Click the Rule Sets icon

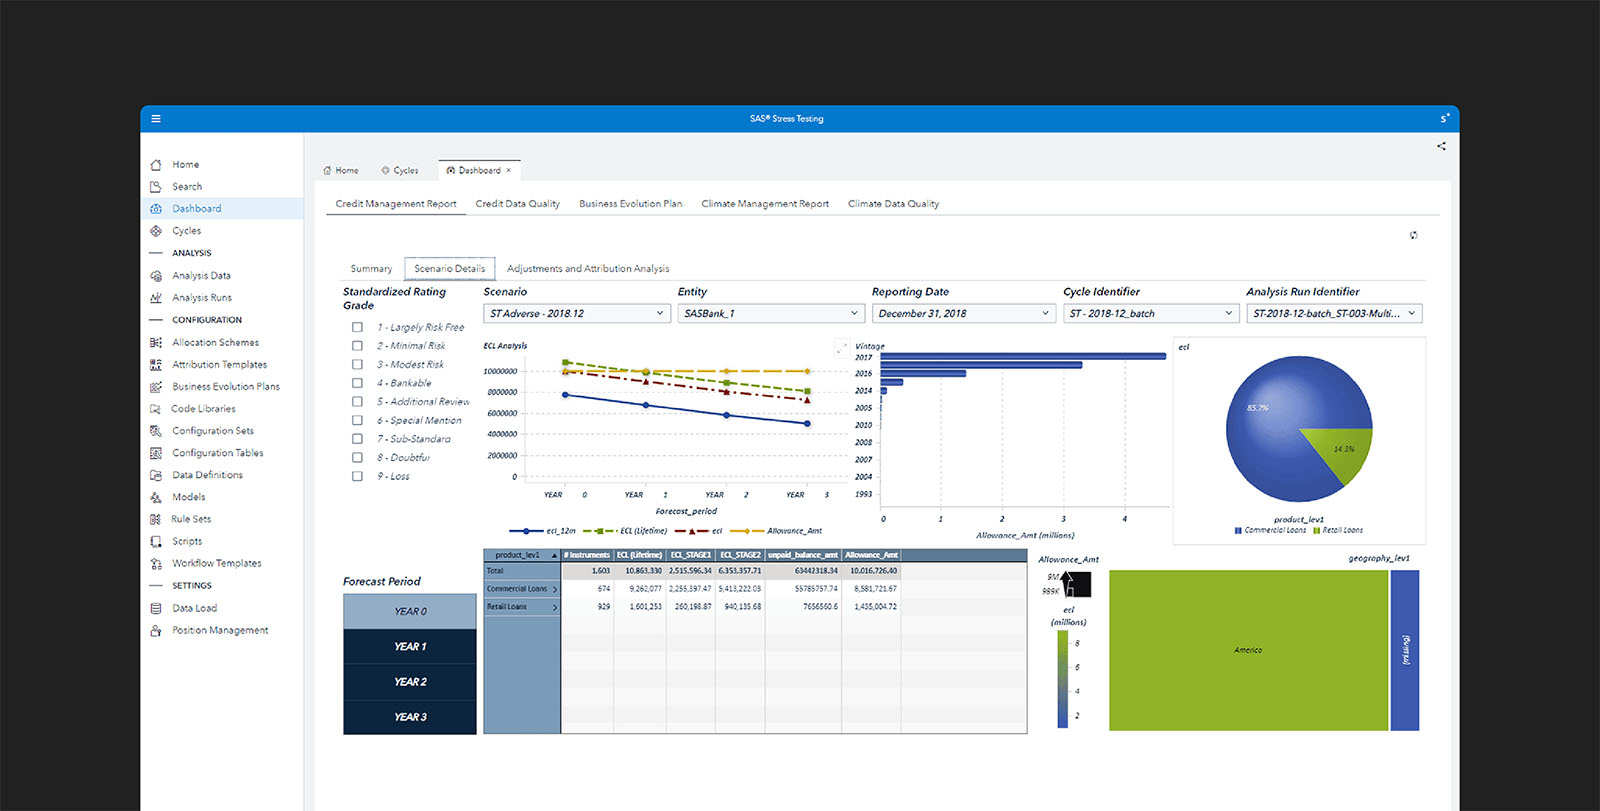pyautogui.click(x=156, y=519)
